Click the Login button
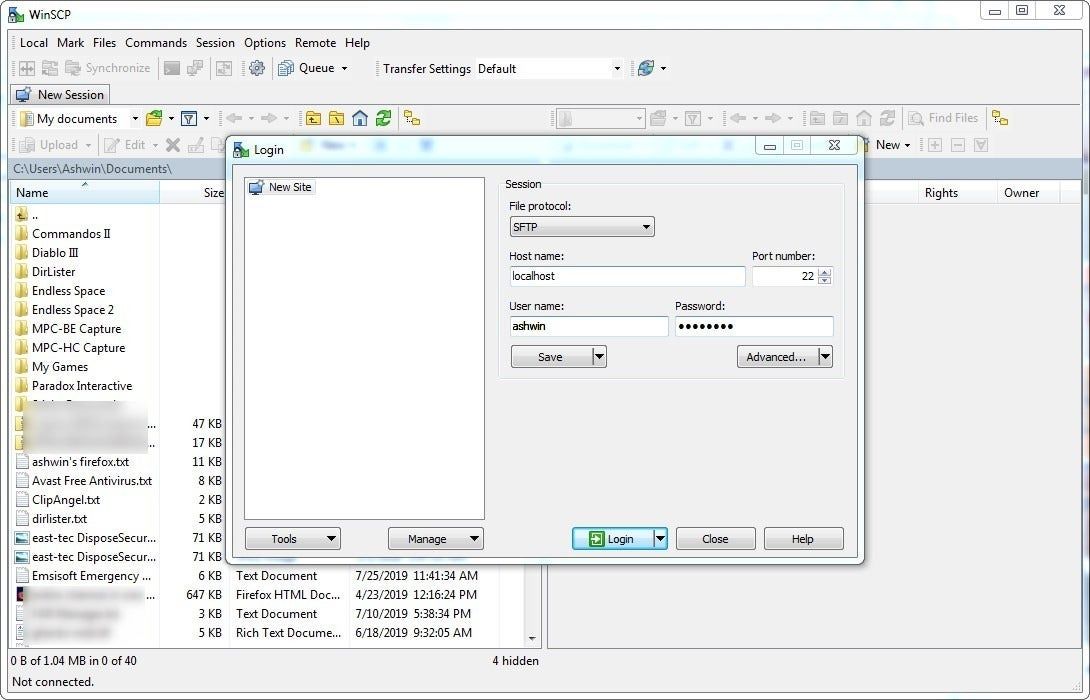 click(613, 538)
